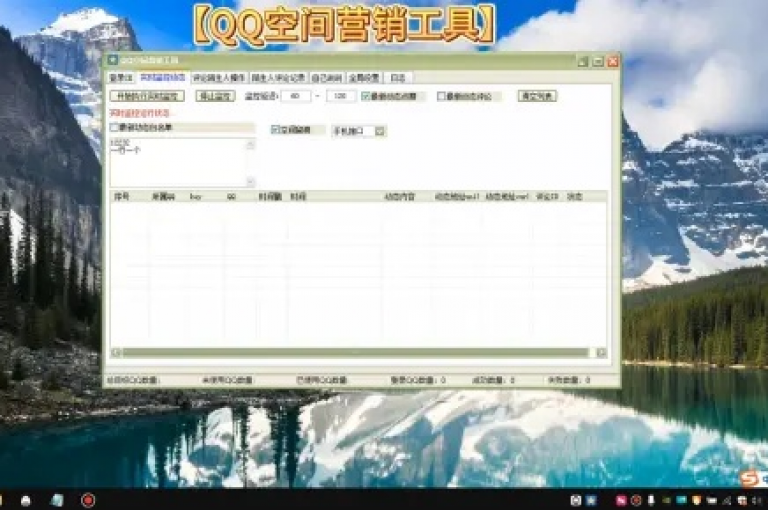Click the 清空列表 clear list button
Viewport: 768px width, 510px height.
537,96
